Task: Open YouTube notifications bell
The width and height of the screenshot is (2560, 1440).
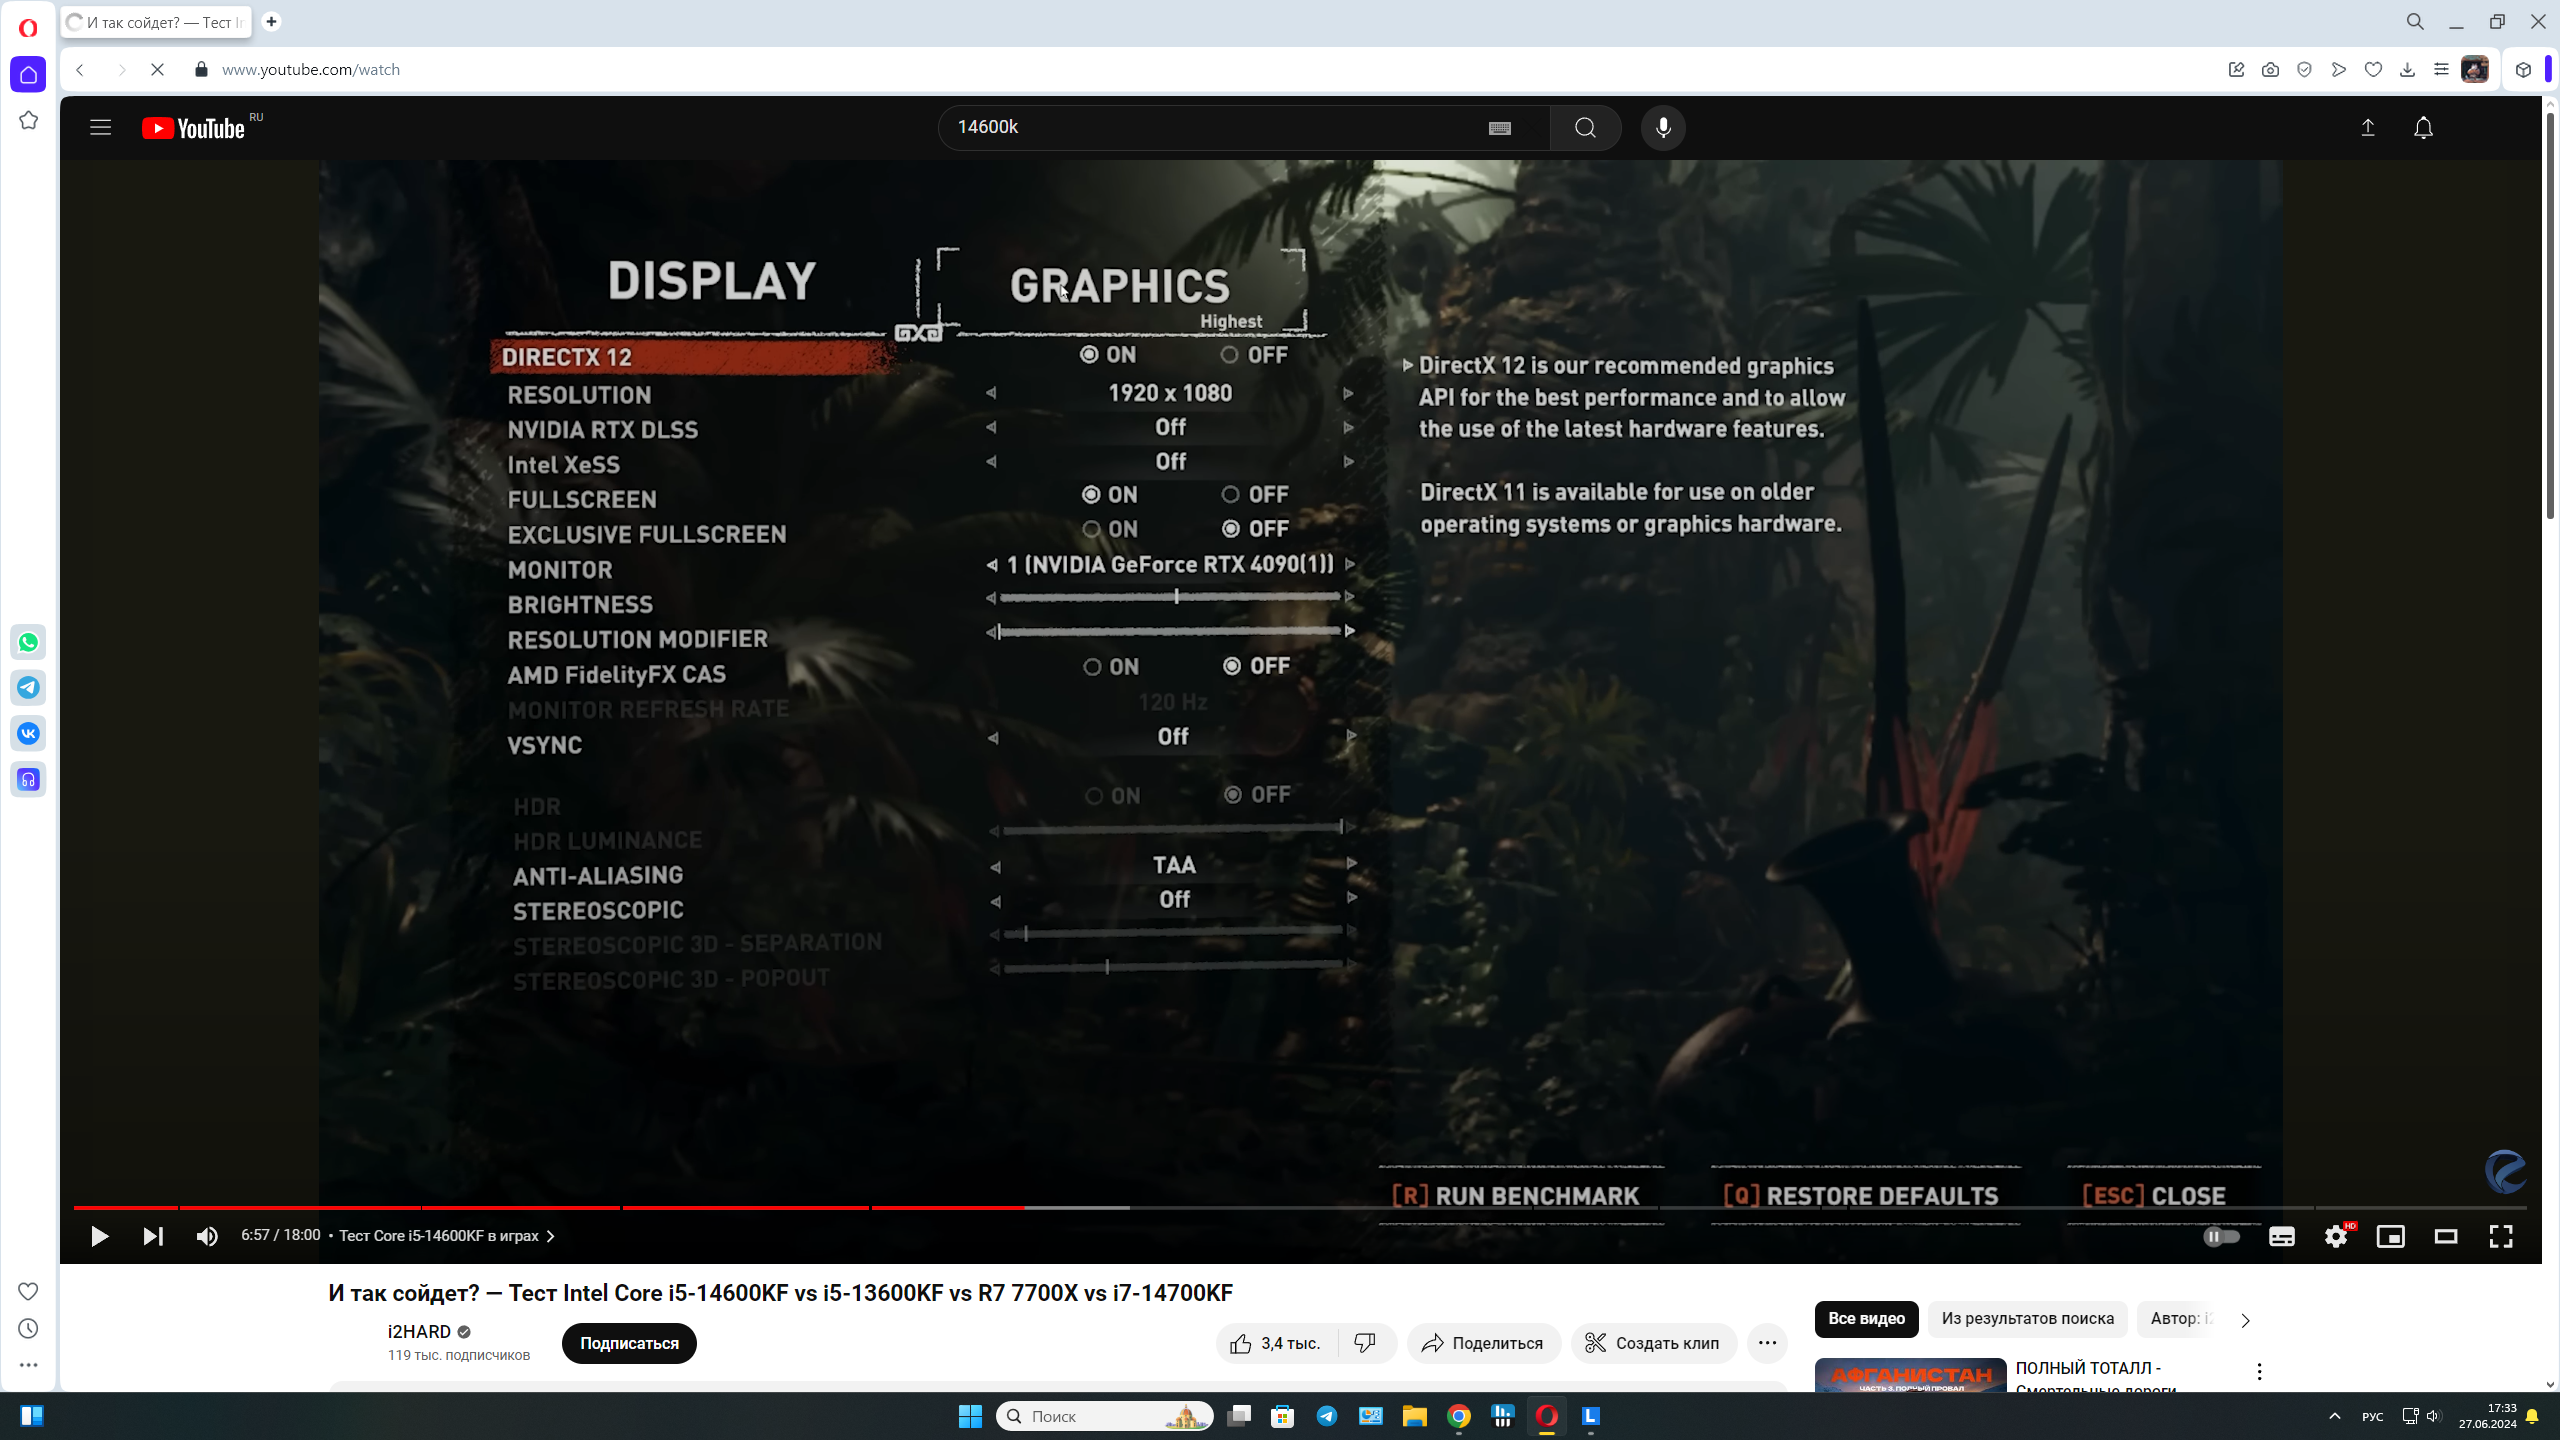Action: coord(2423,128)
